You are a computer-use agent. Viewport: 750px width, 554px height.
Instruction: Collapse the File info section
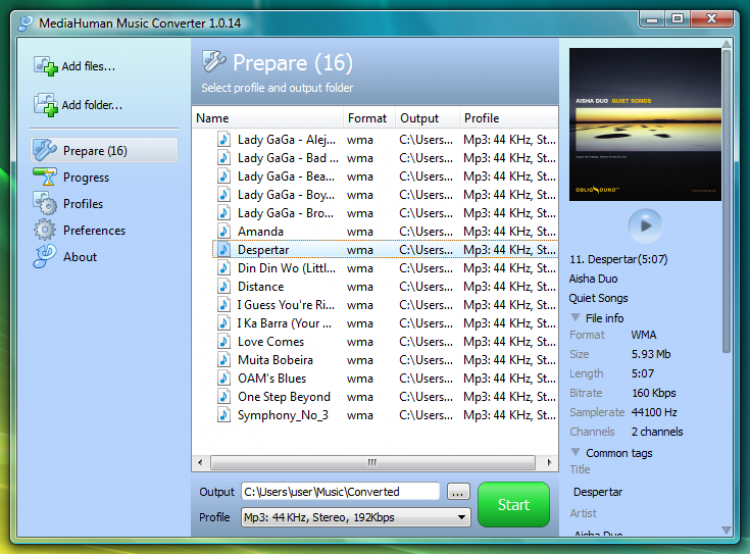pyautogui.click(x=575, y=318)
